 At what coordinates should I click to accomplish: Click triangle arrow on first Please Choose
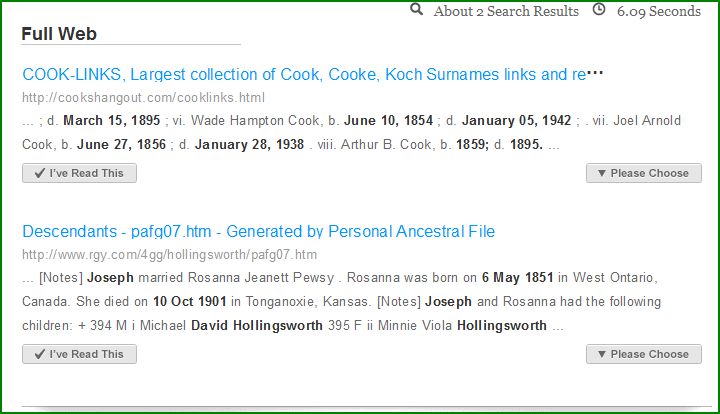602,173
